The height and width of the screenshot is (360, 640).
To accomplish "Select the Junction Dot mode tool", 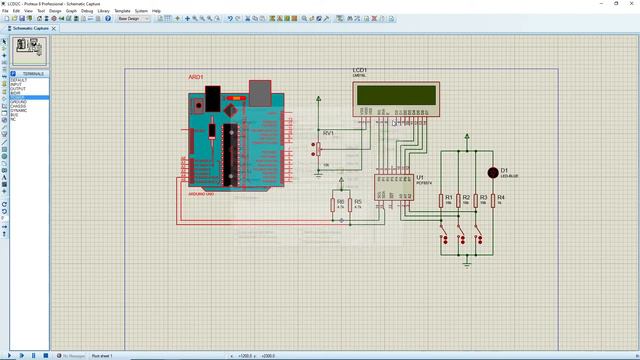I will [x=4, y=56].
